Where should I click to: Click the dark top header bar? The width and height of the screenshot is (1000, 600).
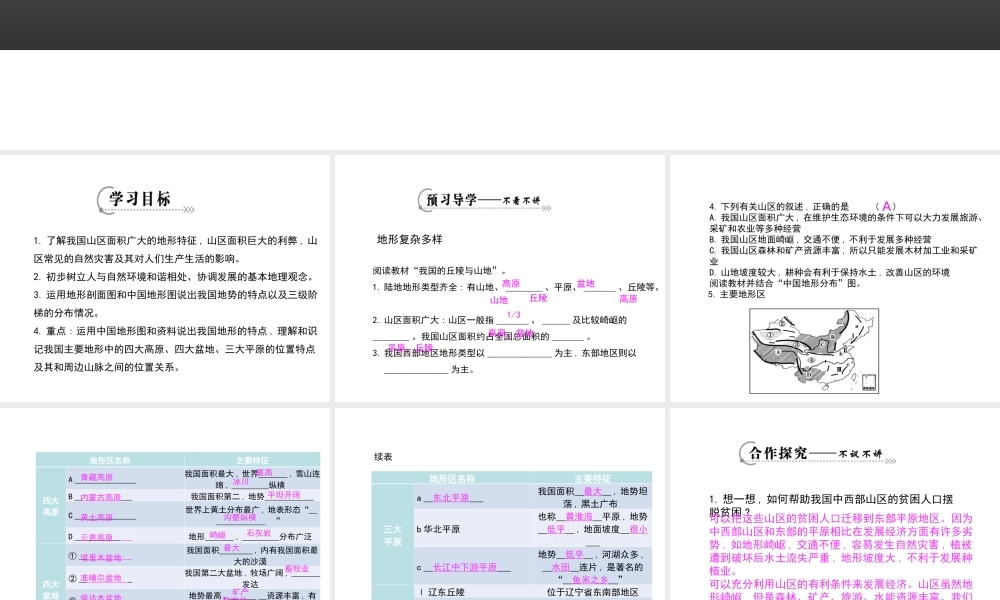500,24
